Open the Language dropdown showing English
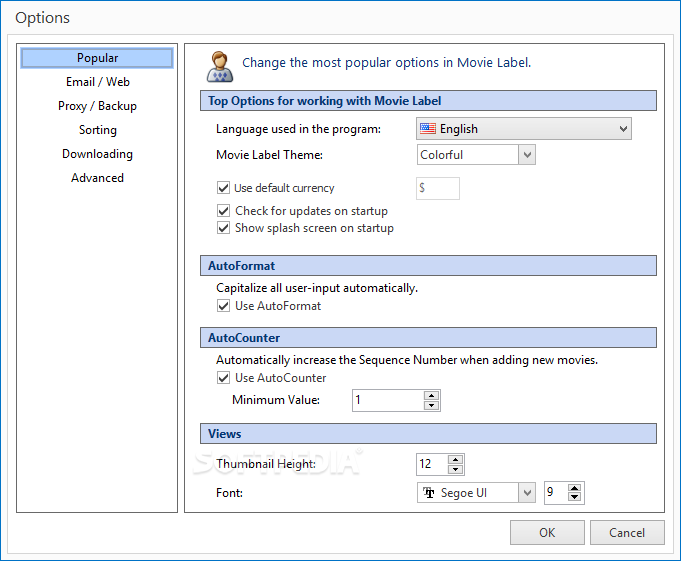Viewport: 681px width, 561px height. pos(524,129)
